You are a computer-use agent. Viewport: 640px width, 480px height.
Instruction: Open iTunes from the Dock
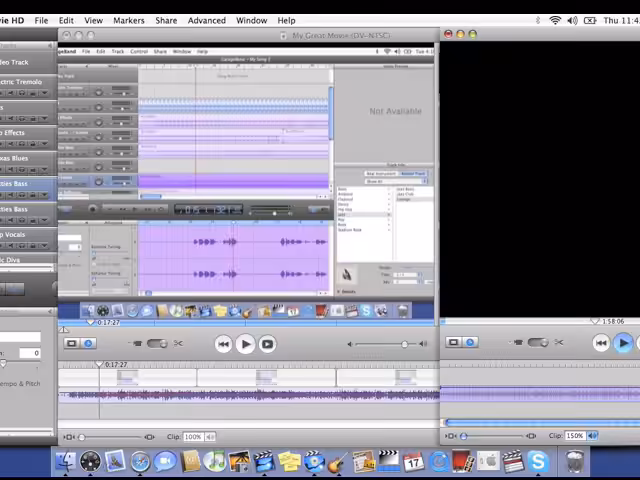click(214, 462)
